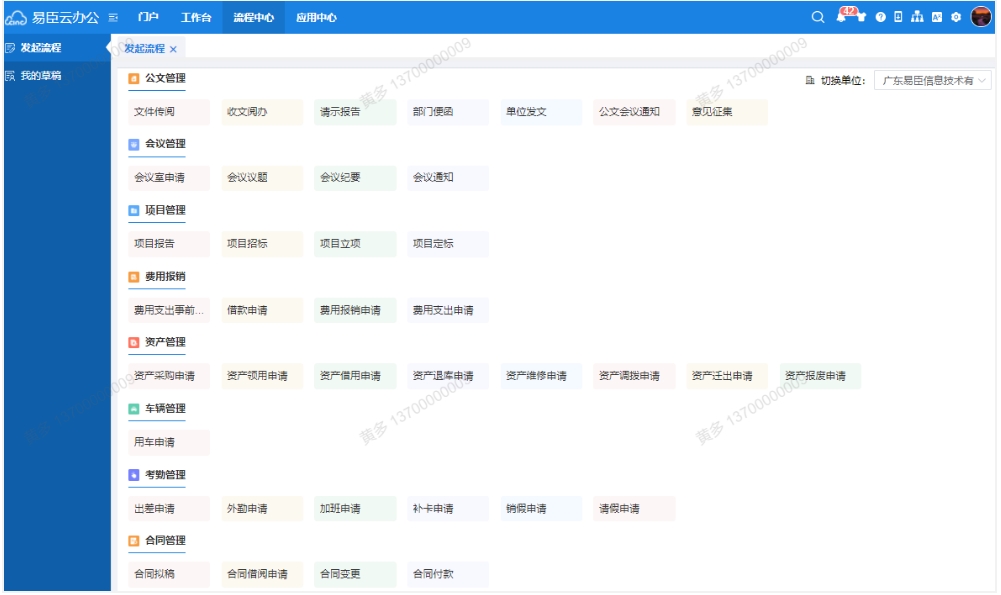This screenshot has height=595, width=1001.
Task: Click the 费用报销 section icon
Action: point(134,277)
